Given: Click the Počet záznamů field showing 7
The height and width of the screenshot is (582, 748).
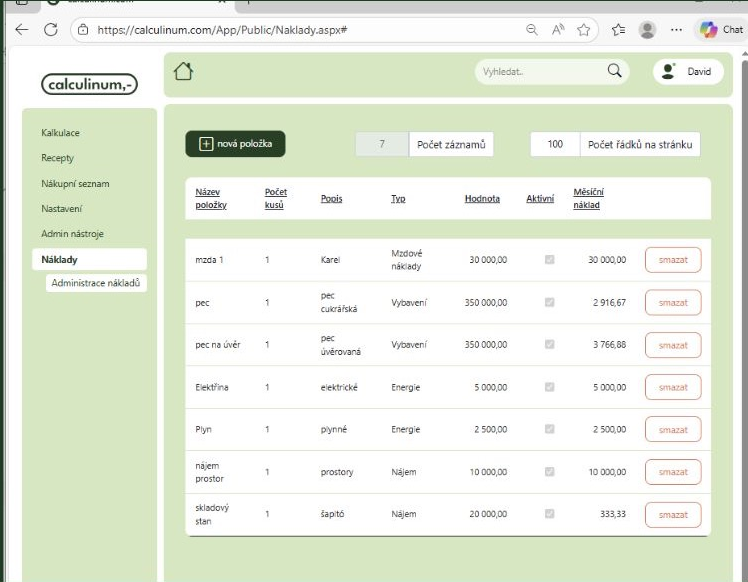Looking at the screenshot, I should tap(382, 144).
